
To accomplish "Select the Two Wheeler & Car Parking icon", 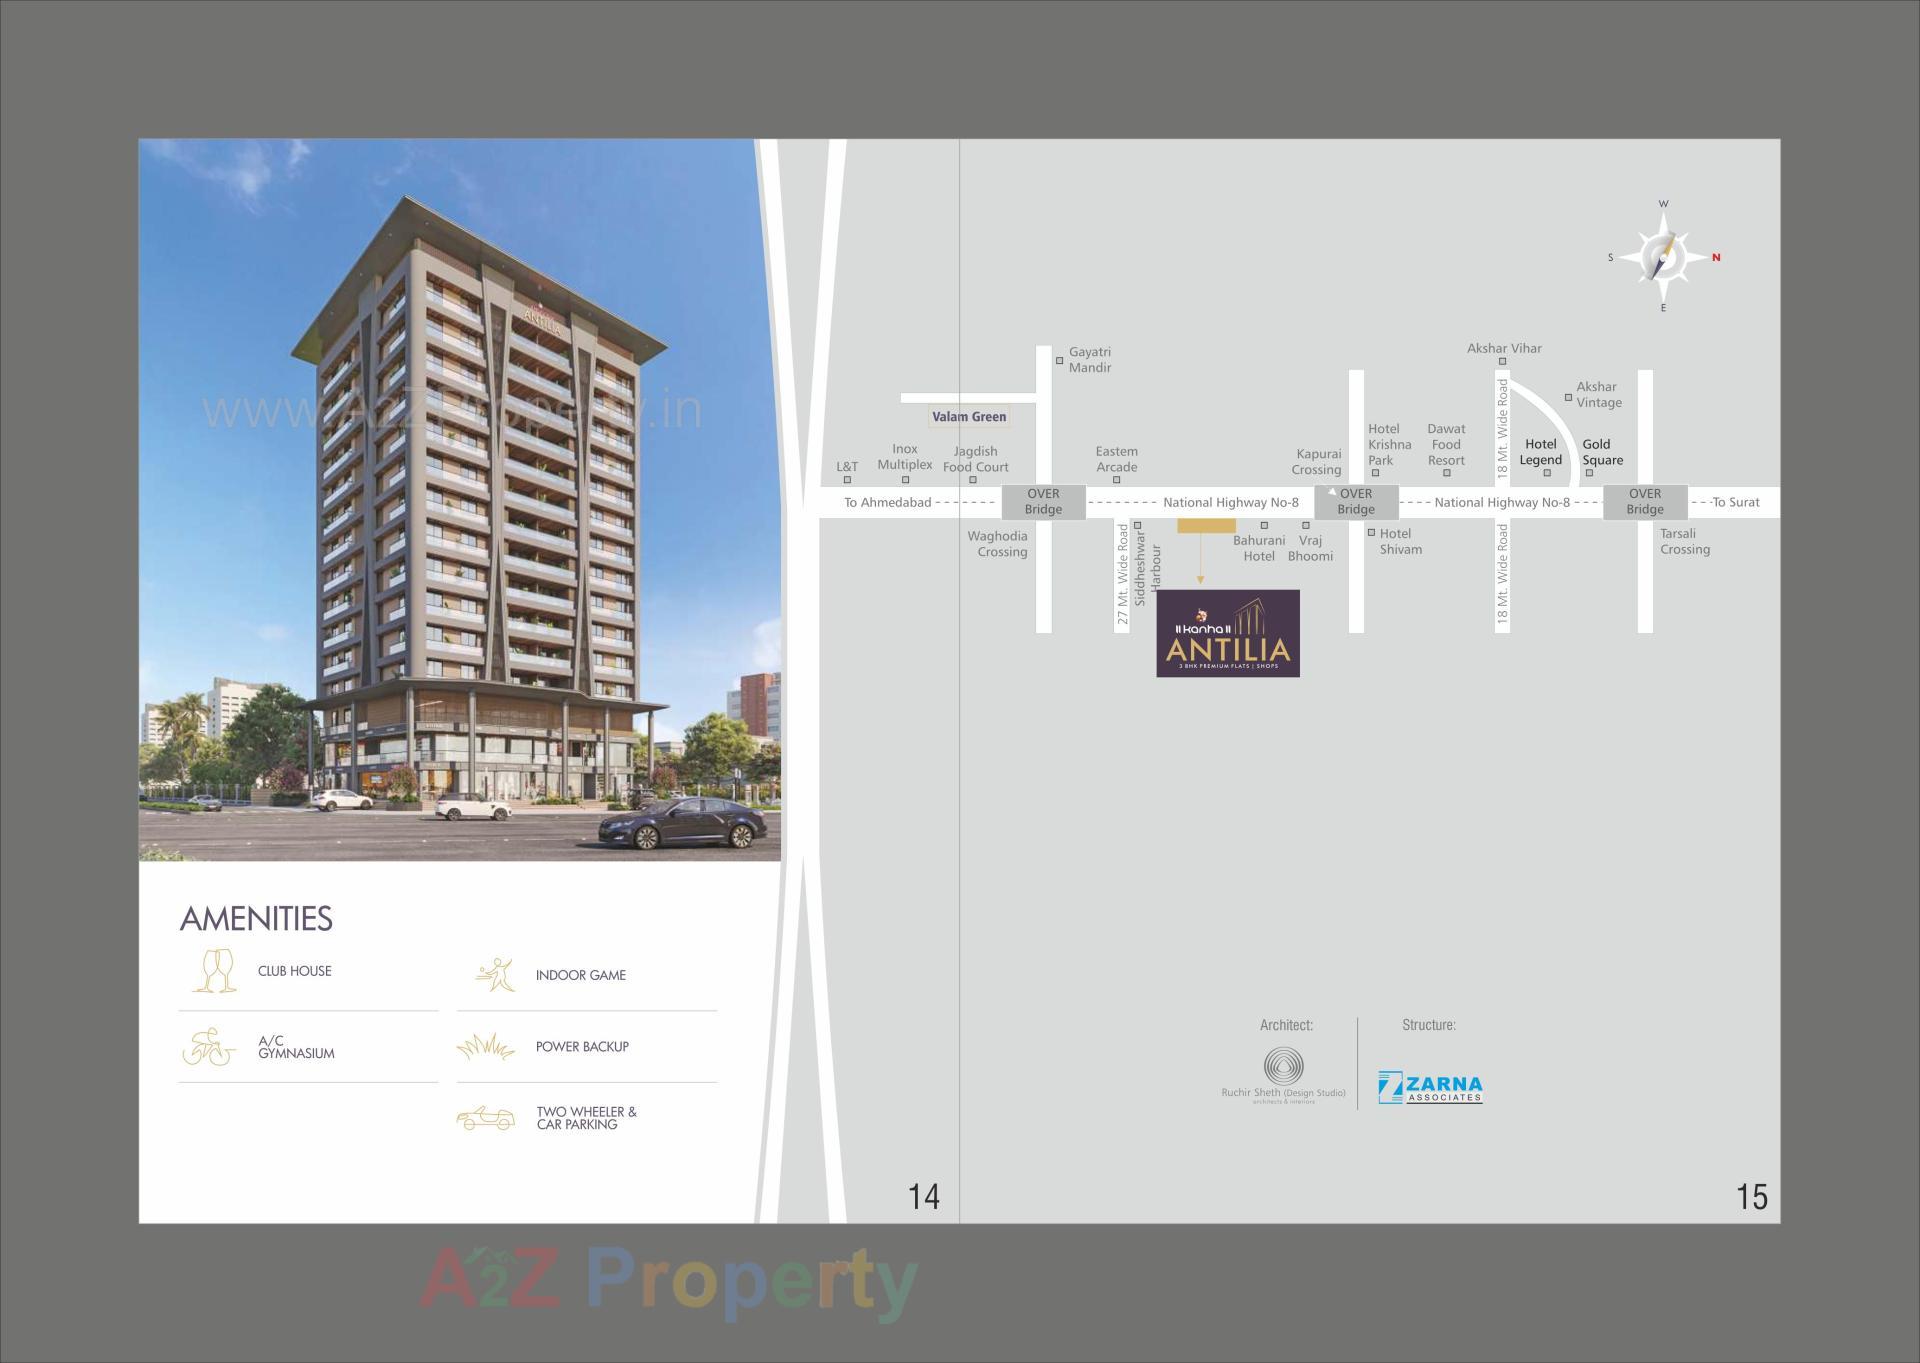I will point(487,1118).
